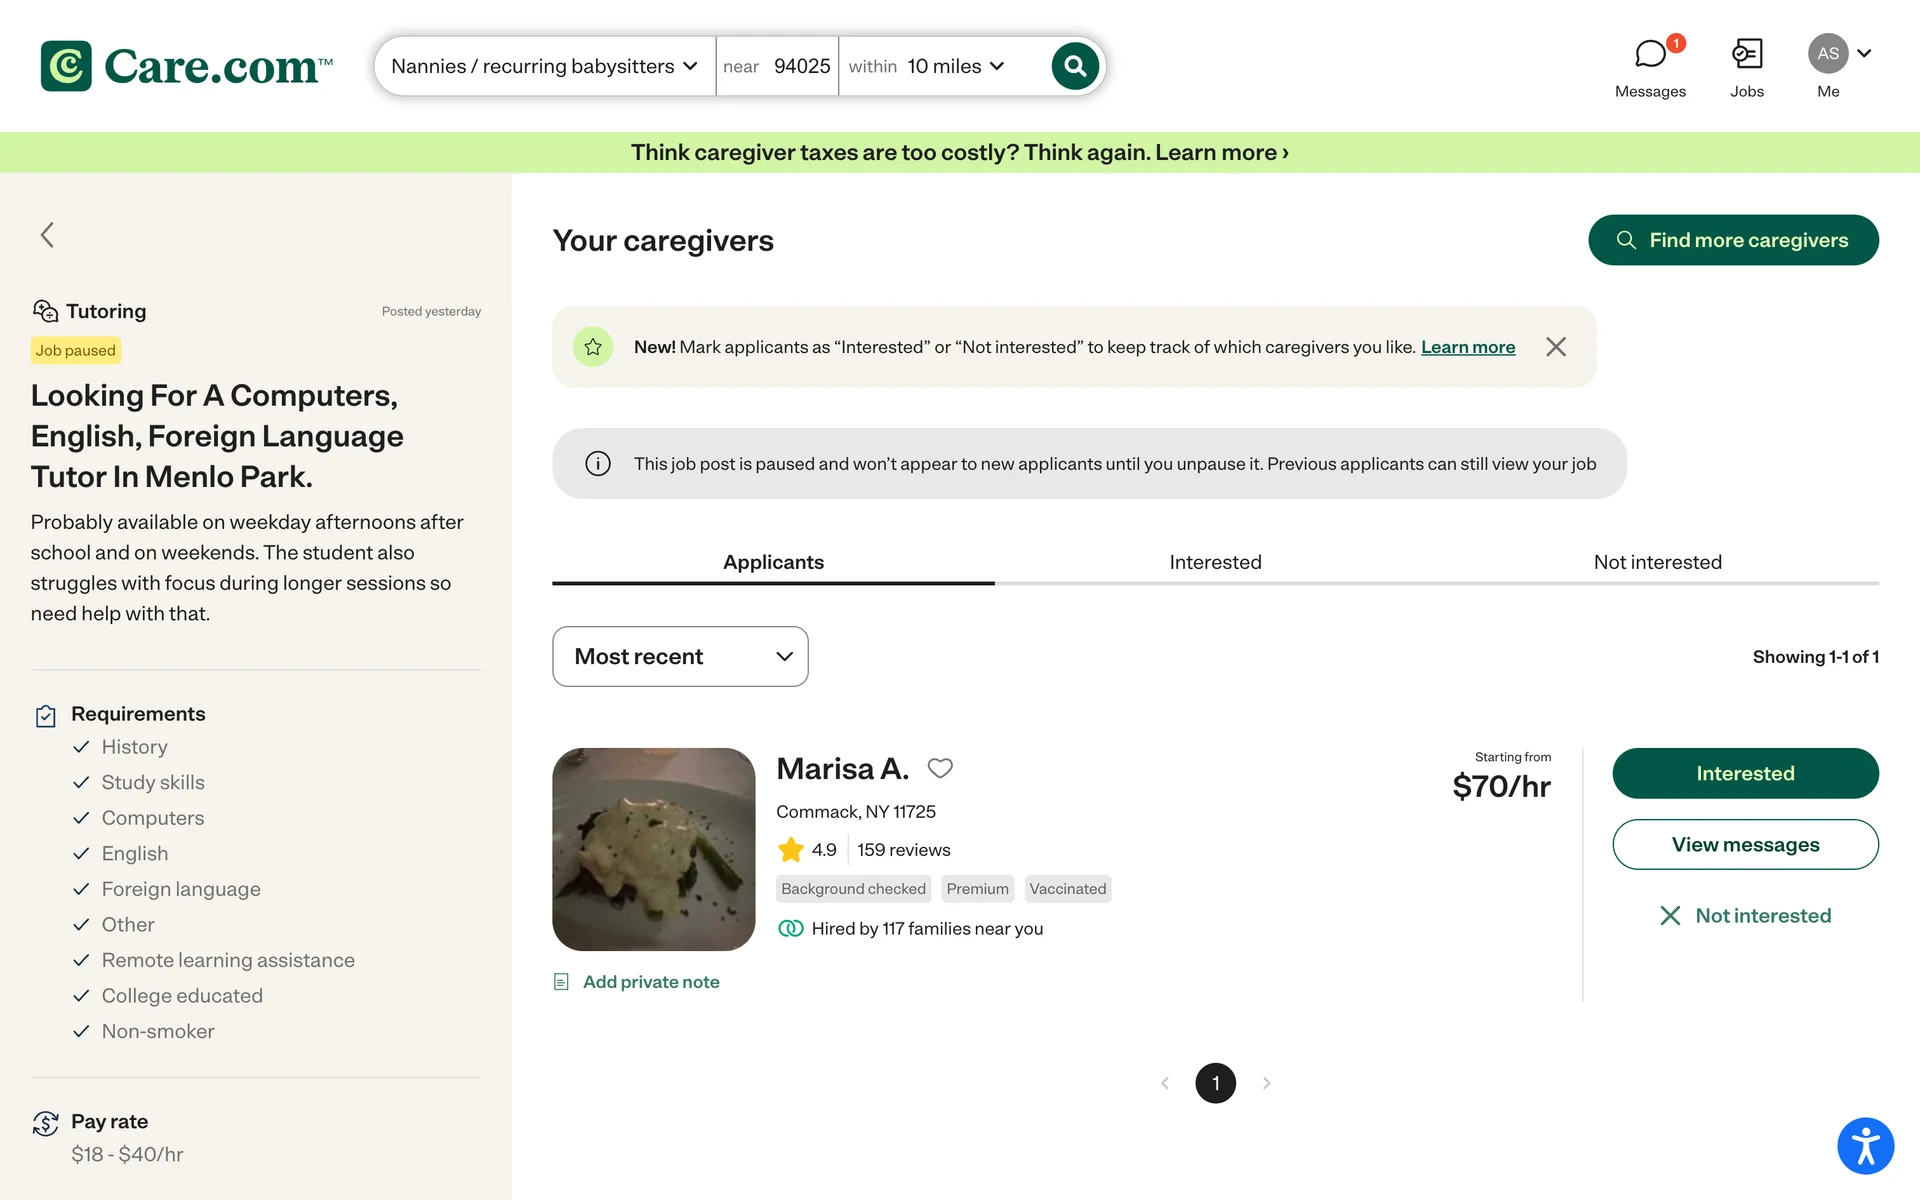1920x1200 pixels.
Task: Click the next page arrow
Action: tap(1267, 1083)
